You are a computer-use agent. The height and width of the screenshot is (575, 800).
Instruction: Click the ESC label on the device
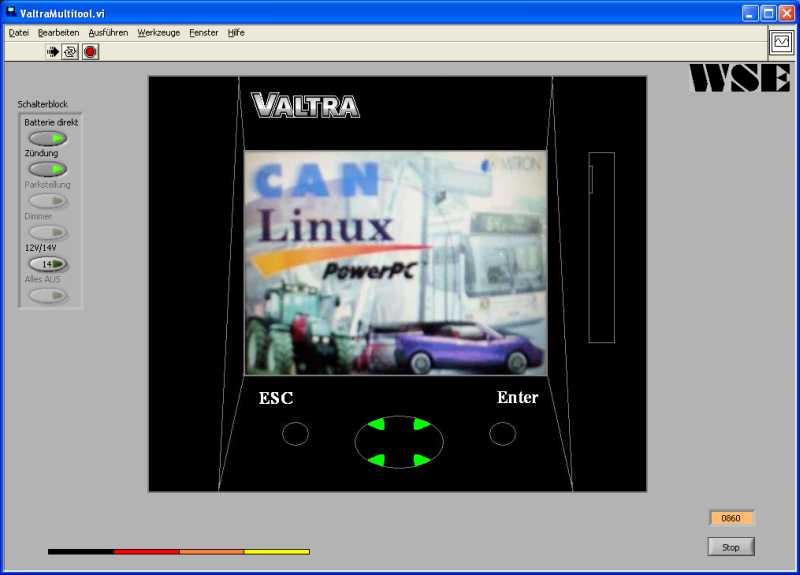pyautogui.click(x=276, y=398)
